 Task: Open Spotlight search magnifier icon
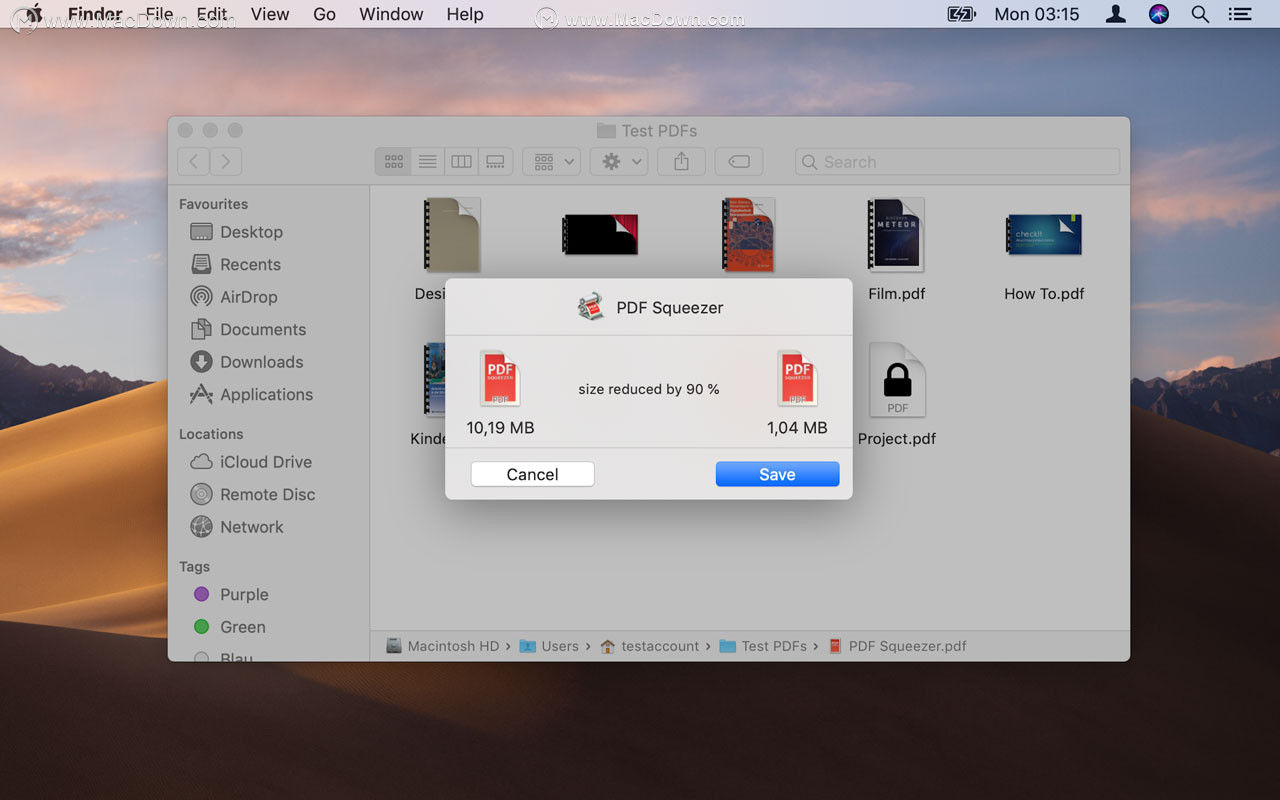point(1200,14)
